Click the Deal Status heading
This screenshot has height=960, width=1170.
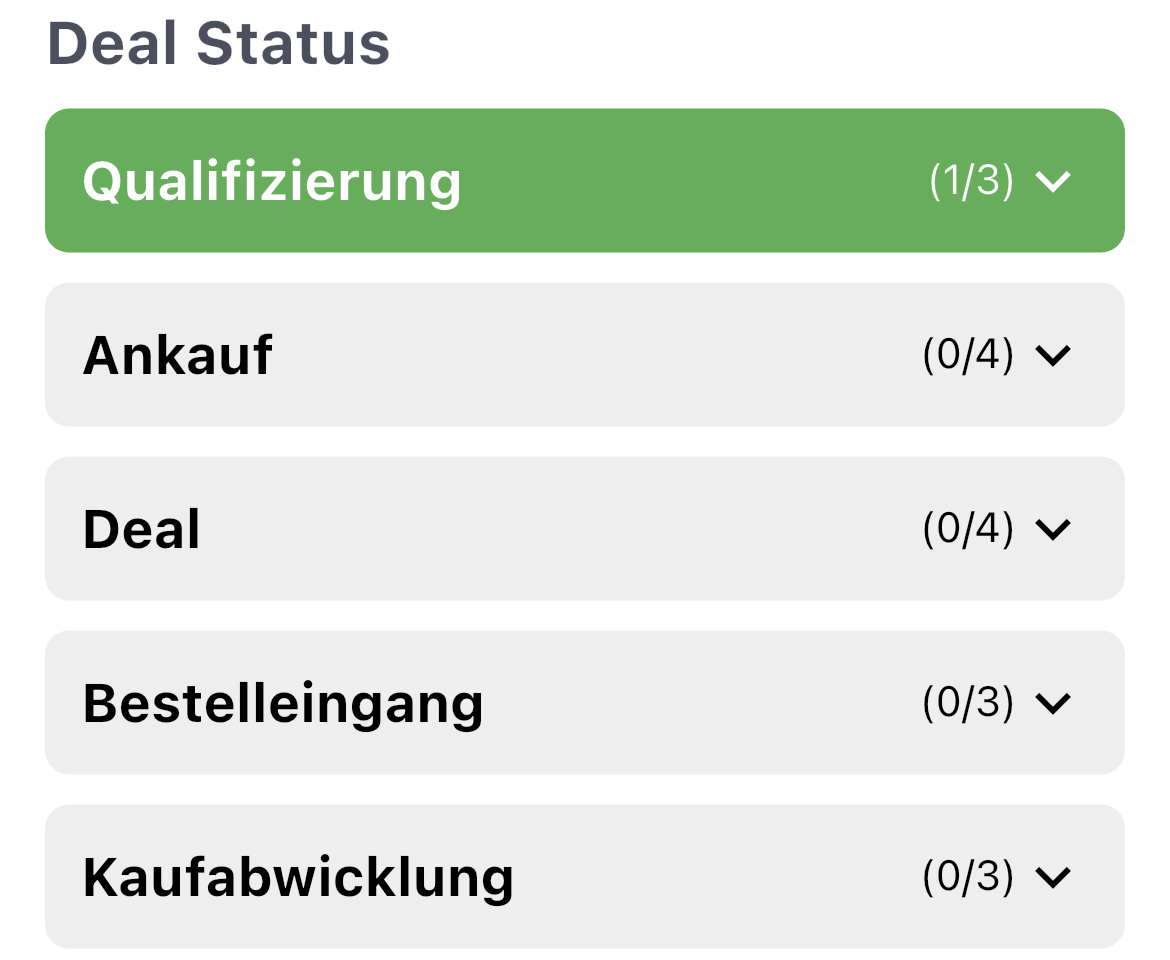coord(219,45)
